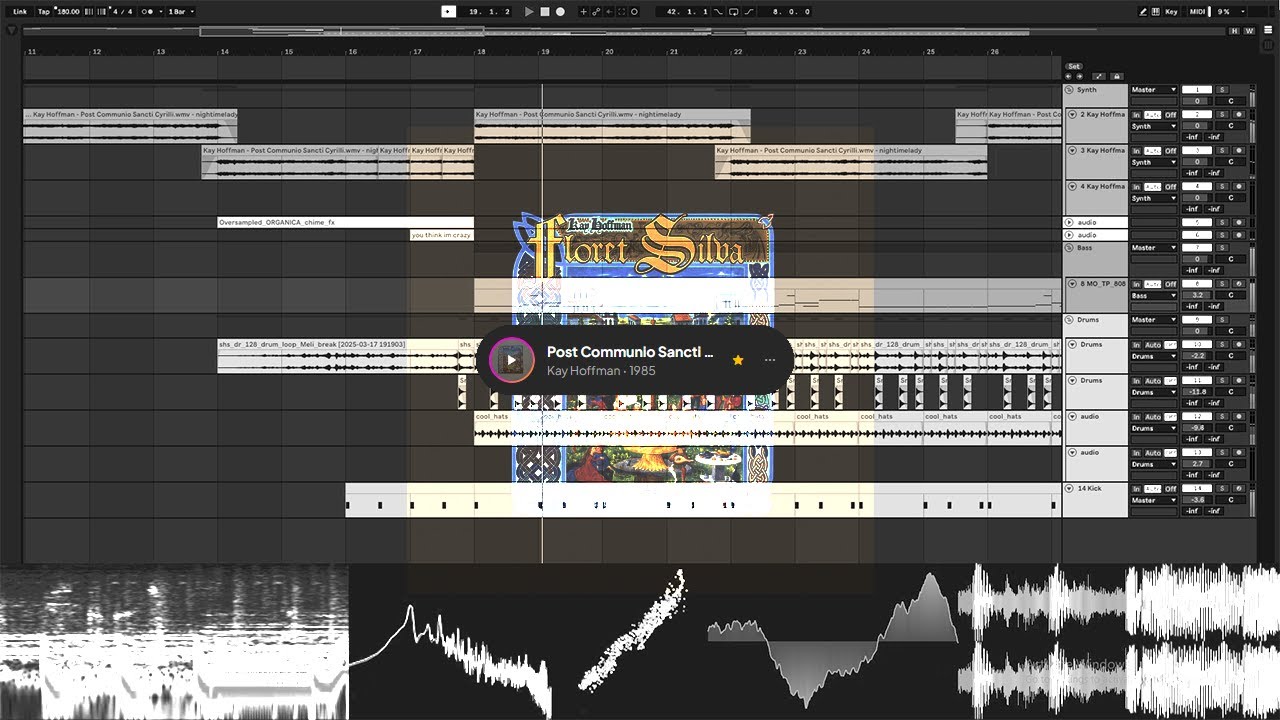1280x720 pixels.
Task: Toggle the Computer MIDI Keyboard icon
Action: click(x=1156, y=12)
